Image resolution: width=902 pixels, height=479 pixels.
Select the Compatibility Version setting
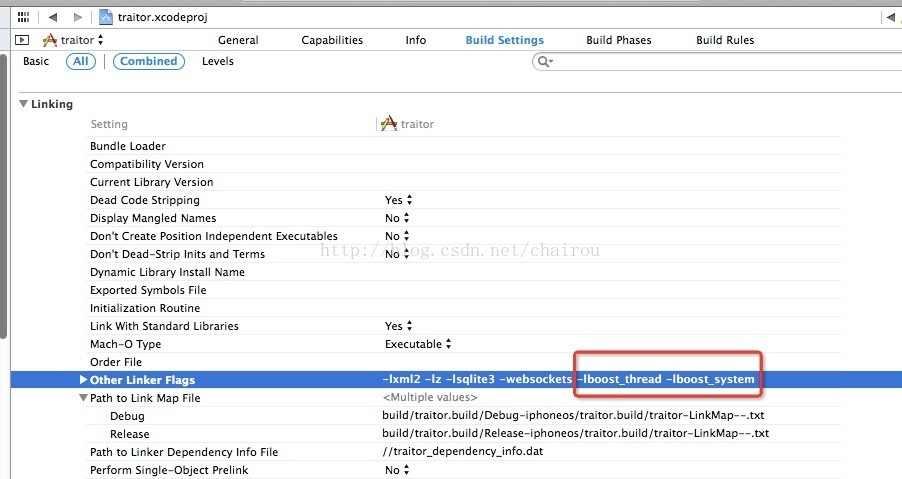pyautogui.click(x=147, y=164)
